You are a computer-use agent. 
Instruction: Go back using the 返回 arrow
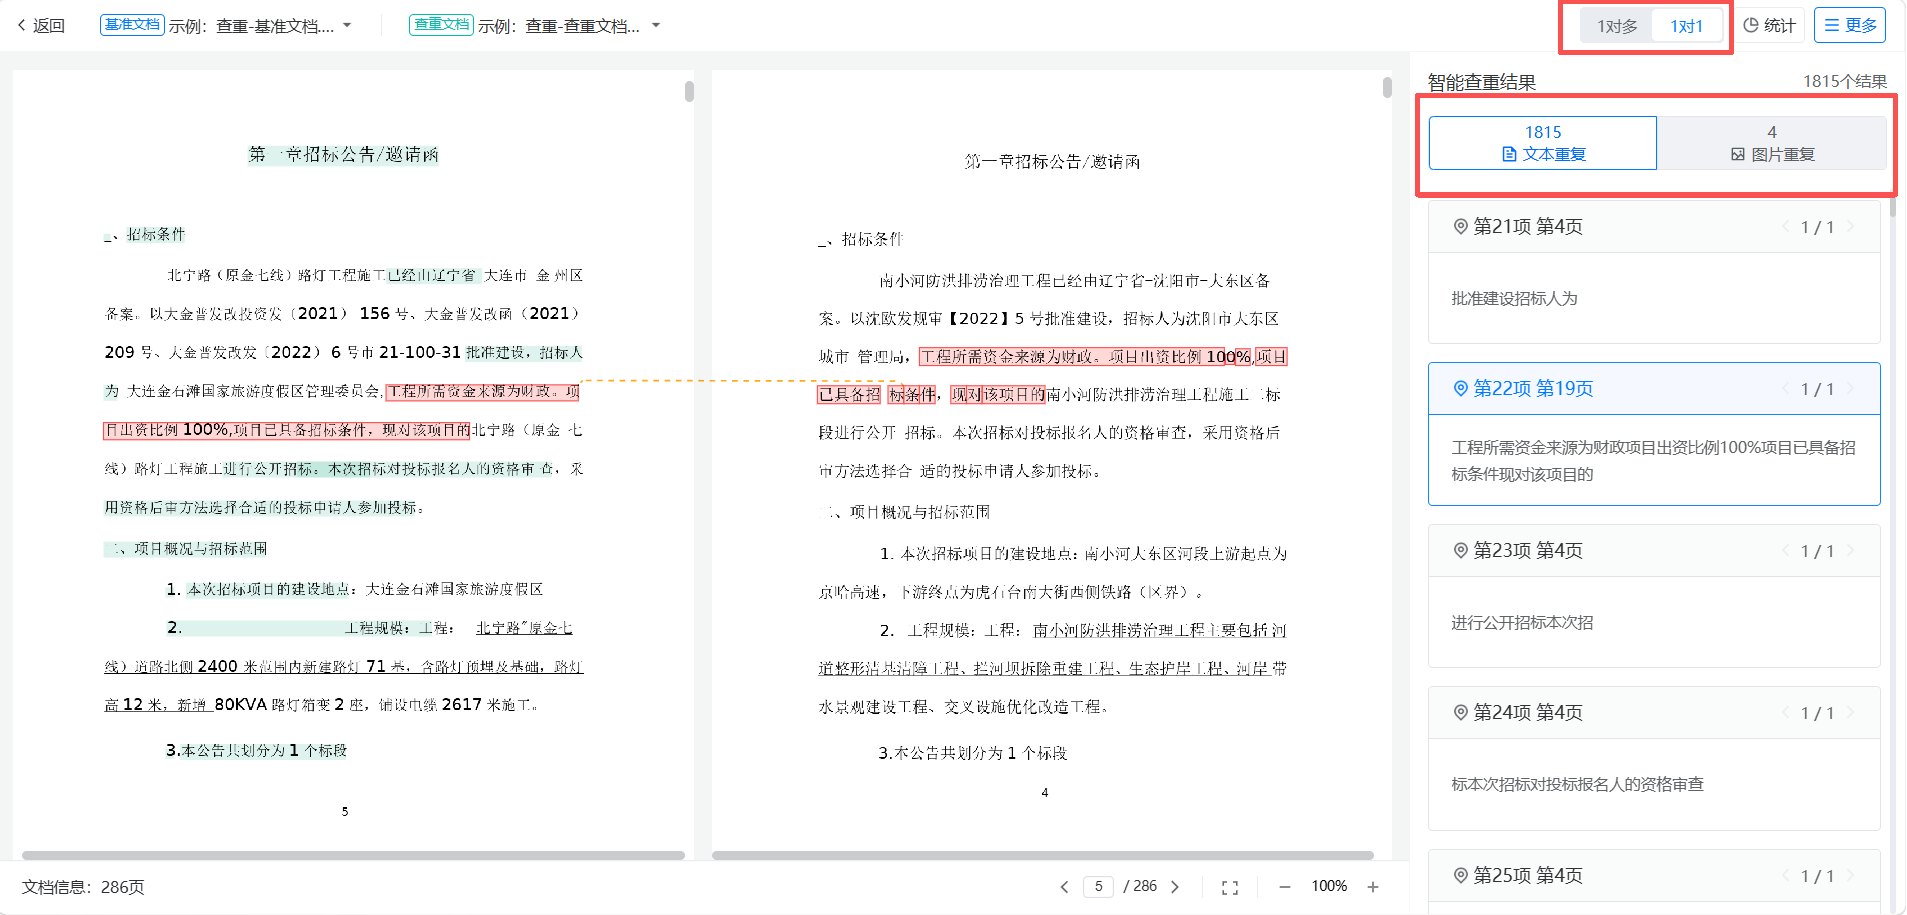point(40,25)
